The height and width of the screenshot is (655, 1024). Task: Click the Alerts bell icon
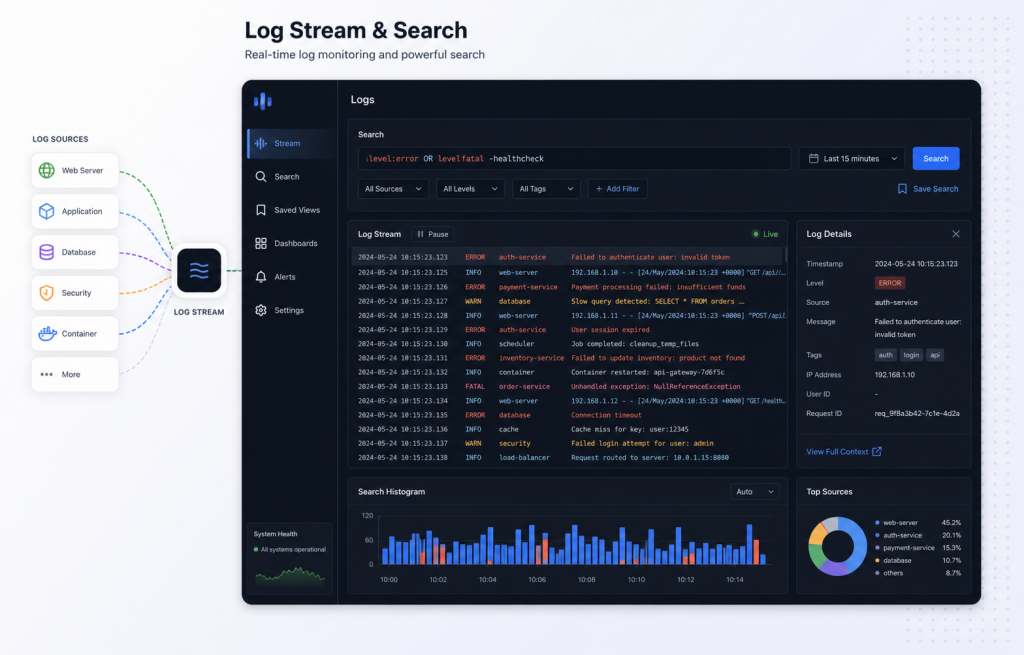[x=261, y=276]
